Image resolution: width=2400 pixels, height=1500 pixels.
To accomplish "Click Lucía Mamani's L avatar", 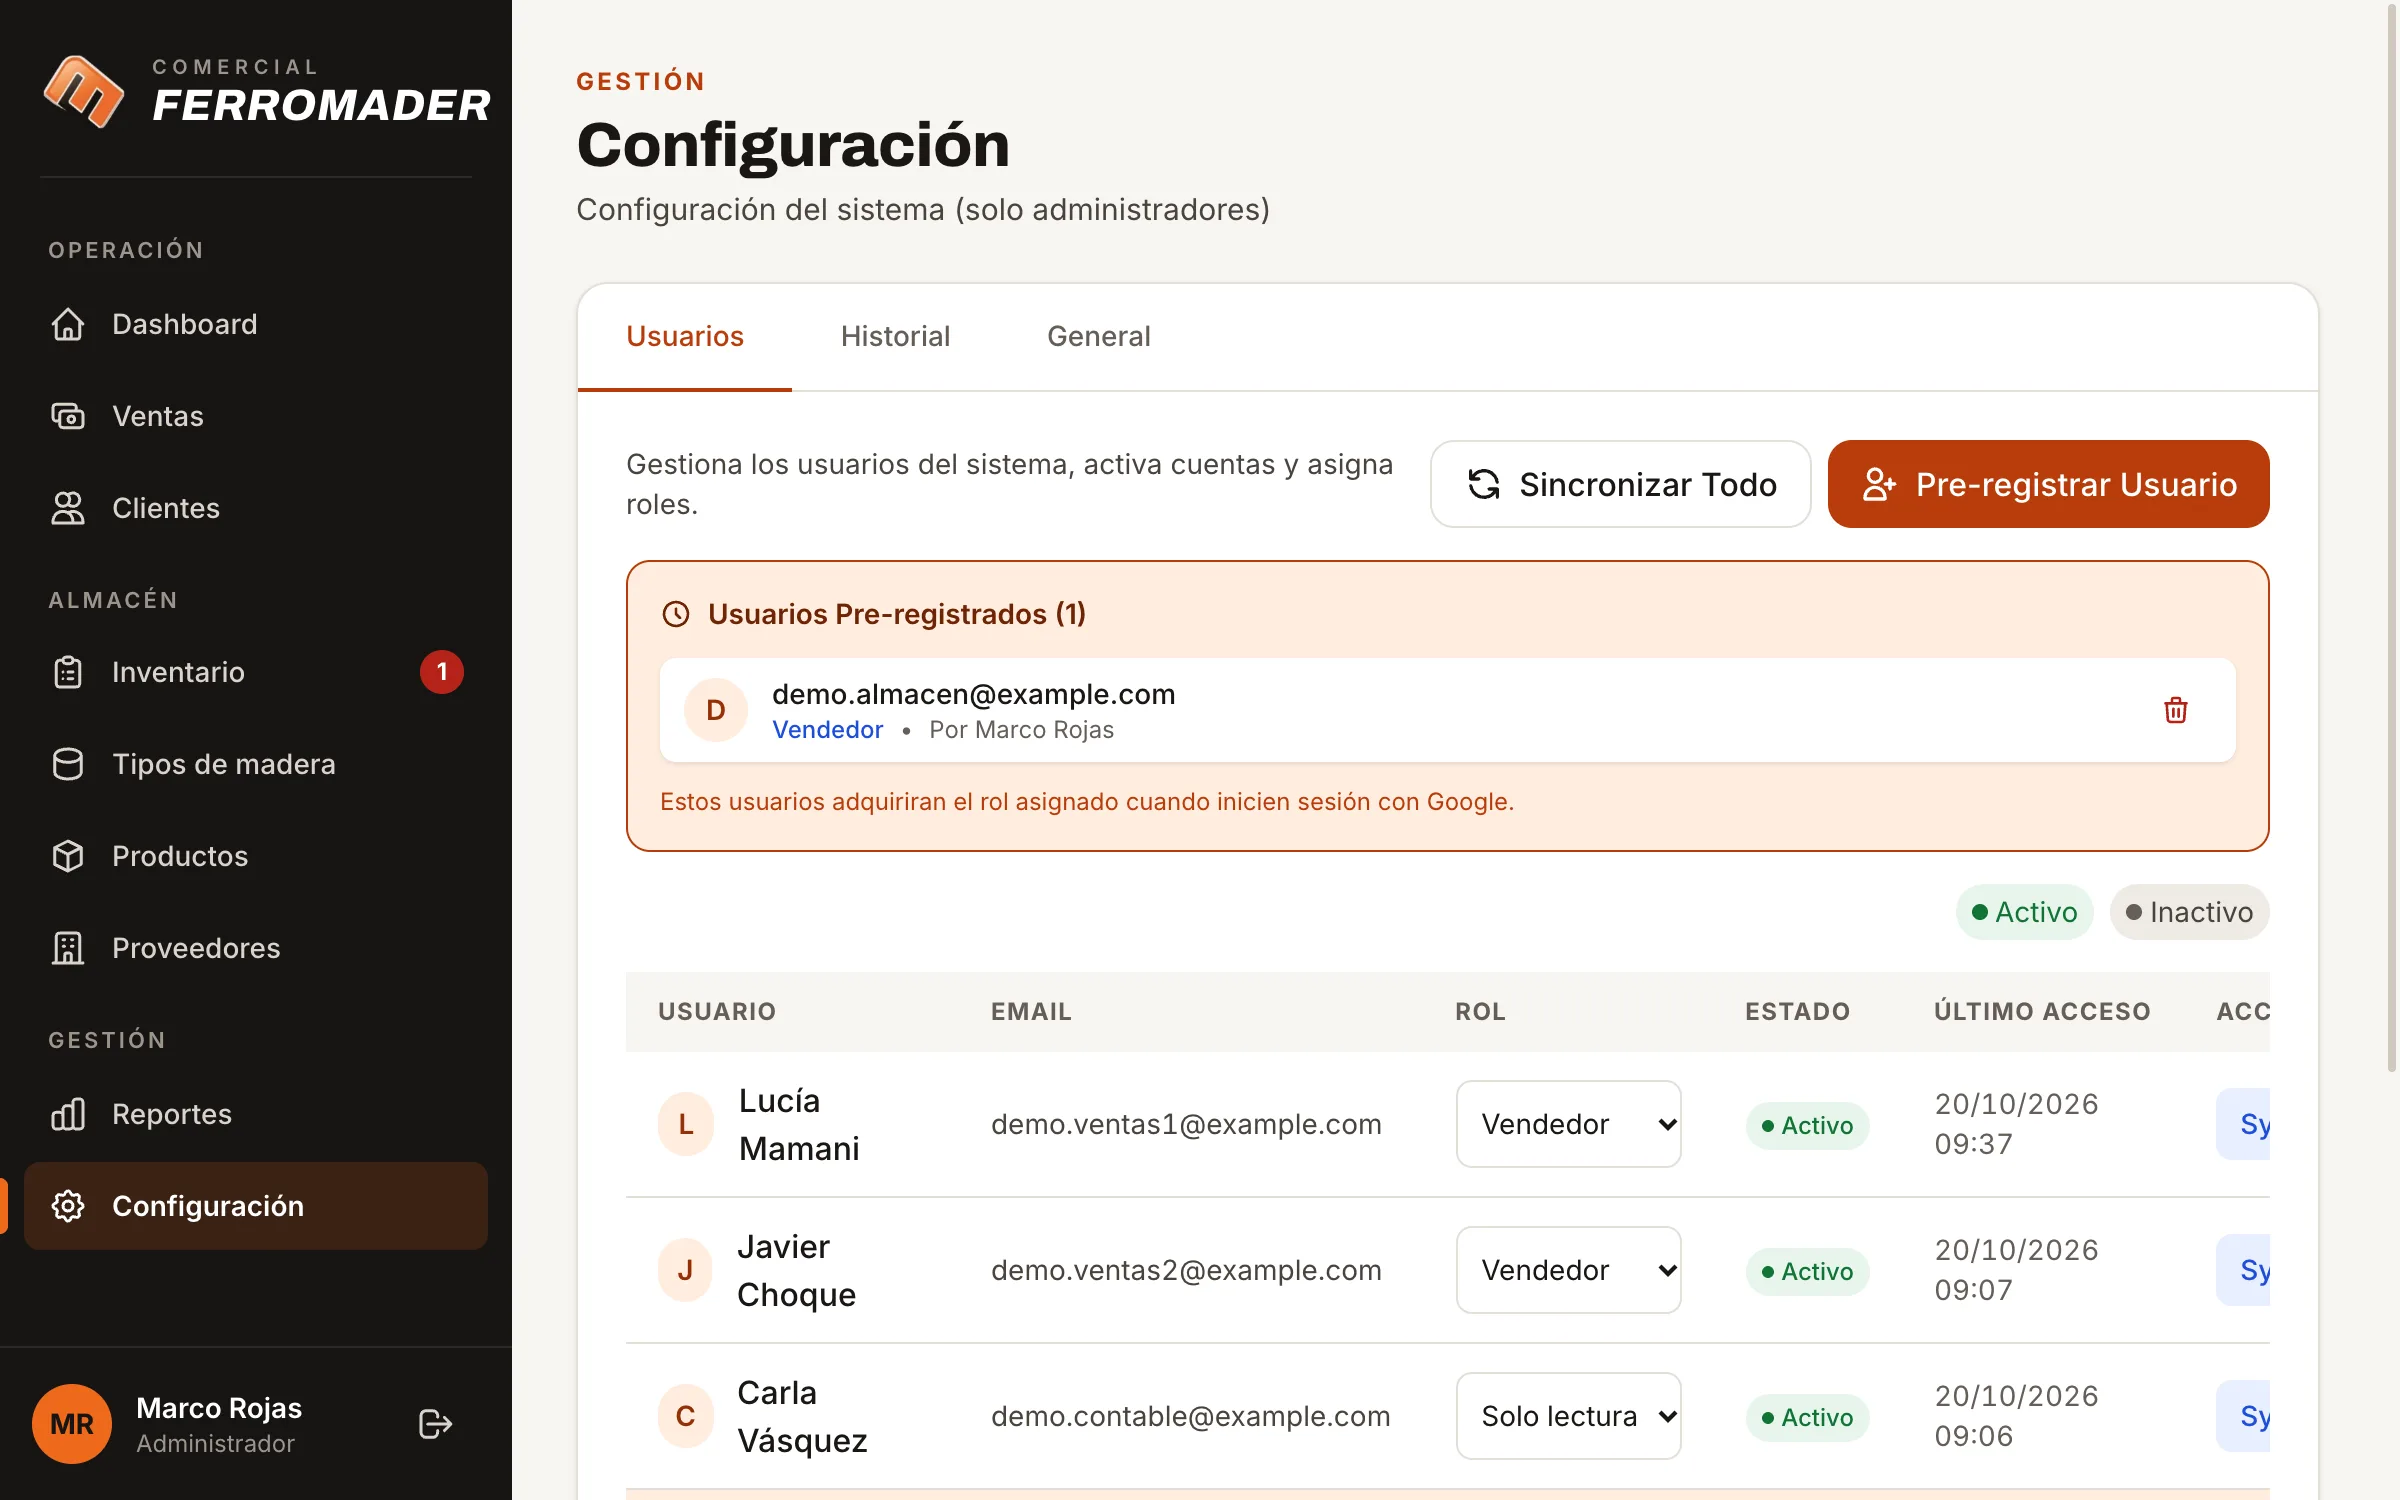I will [x=686, y=1124].
